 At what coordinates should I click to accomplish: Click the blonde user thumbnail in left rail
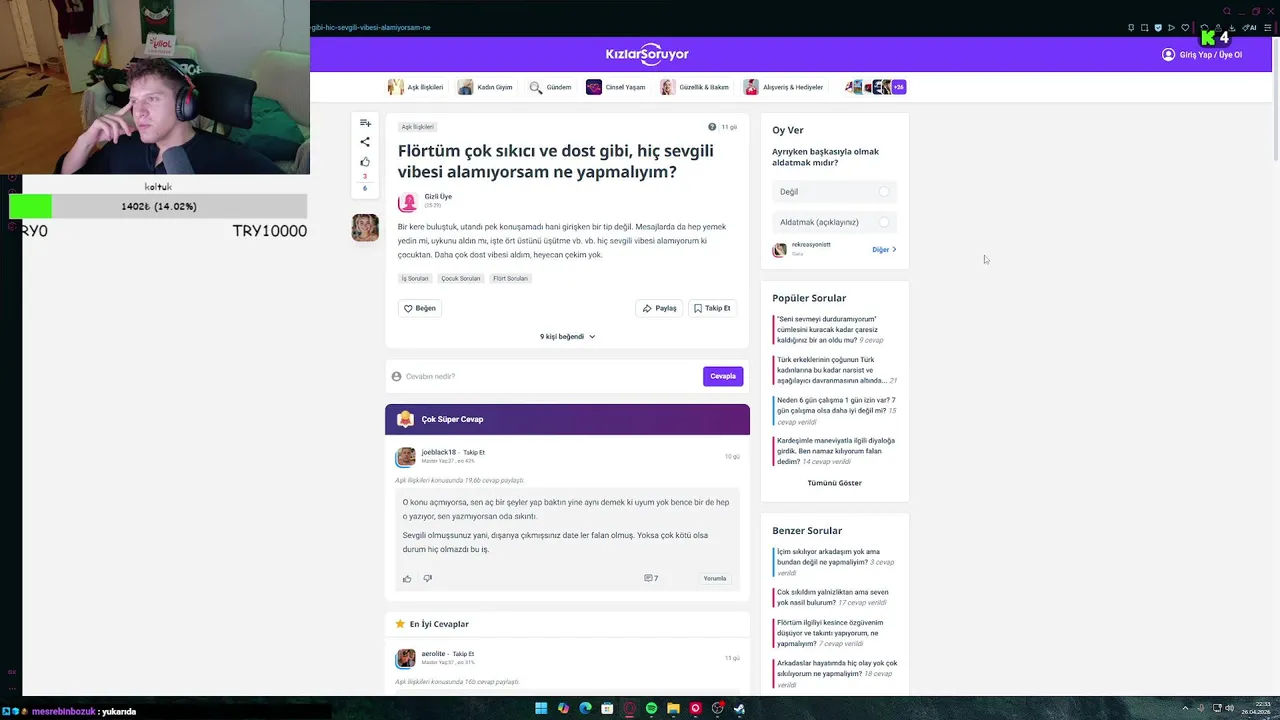click(365, 227)
